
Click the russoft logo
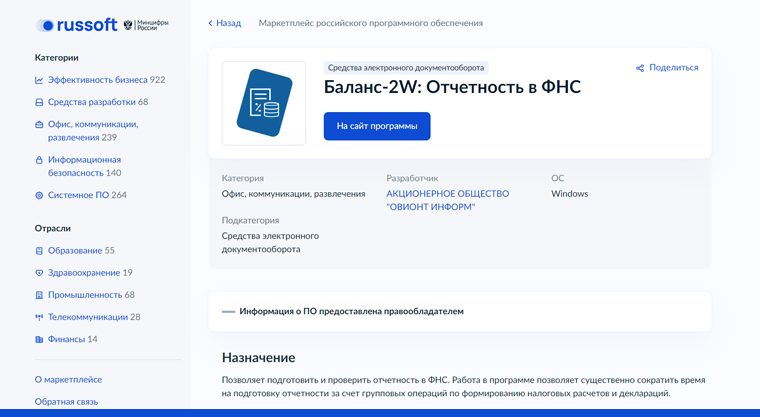coord(77,25)
